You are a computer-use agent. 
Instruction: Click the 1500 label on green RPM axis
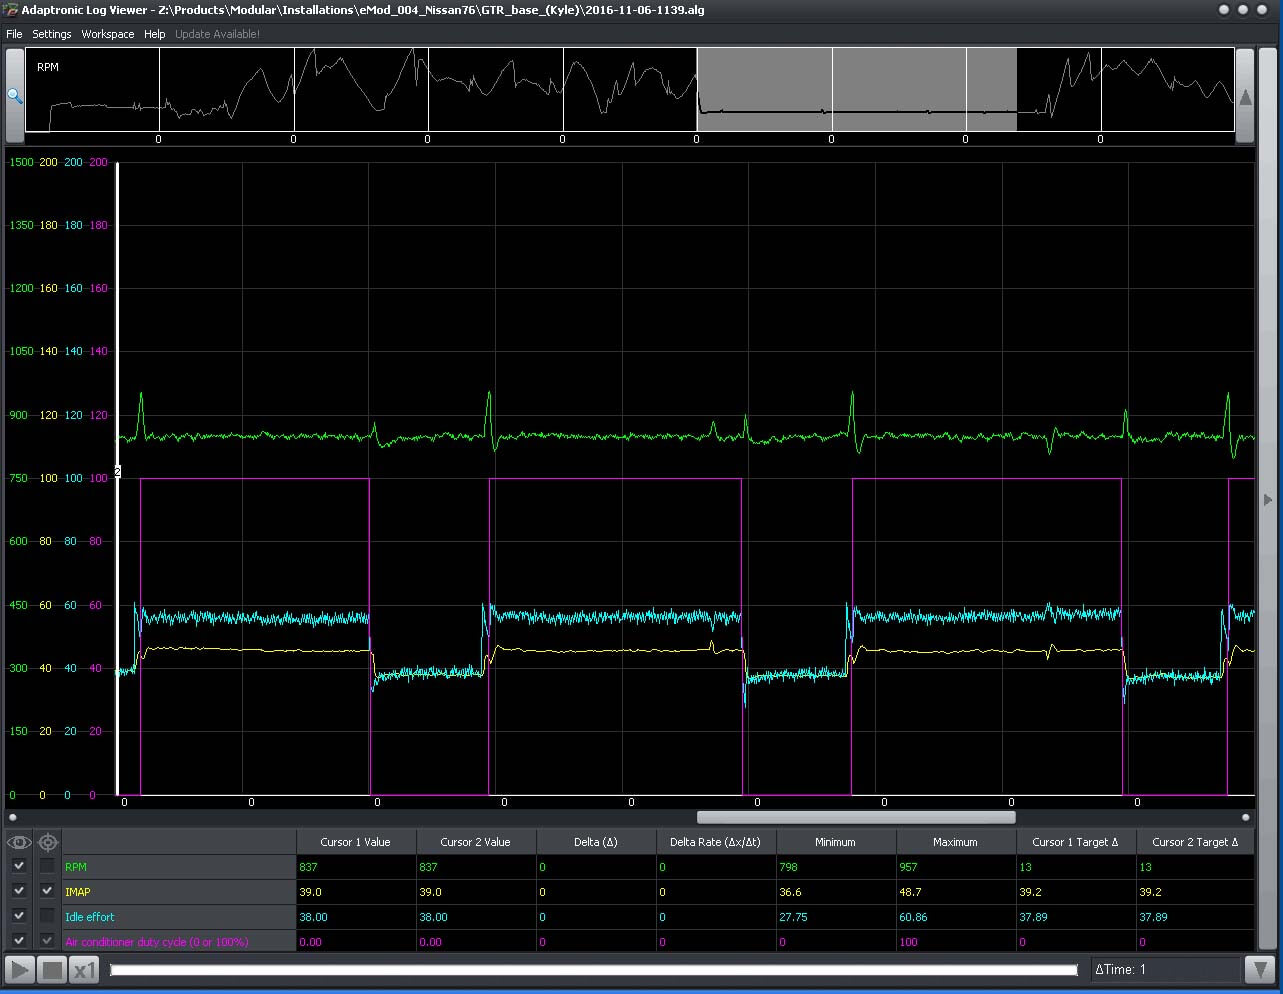point(20,162)
